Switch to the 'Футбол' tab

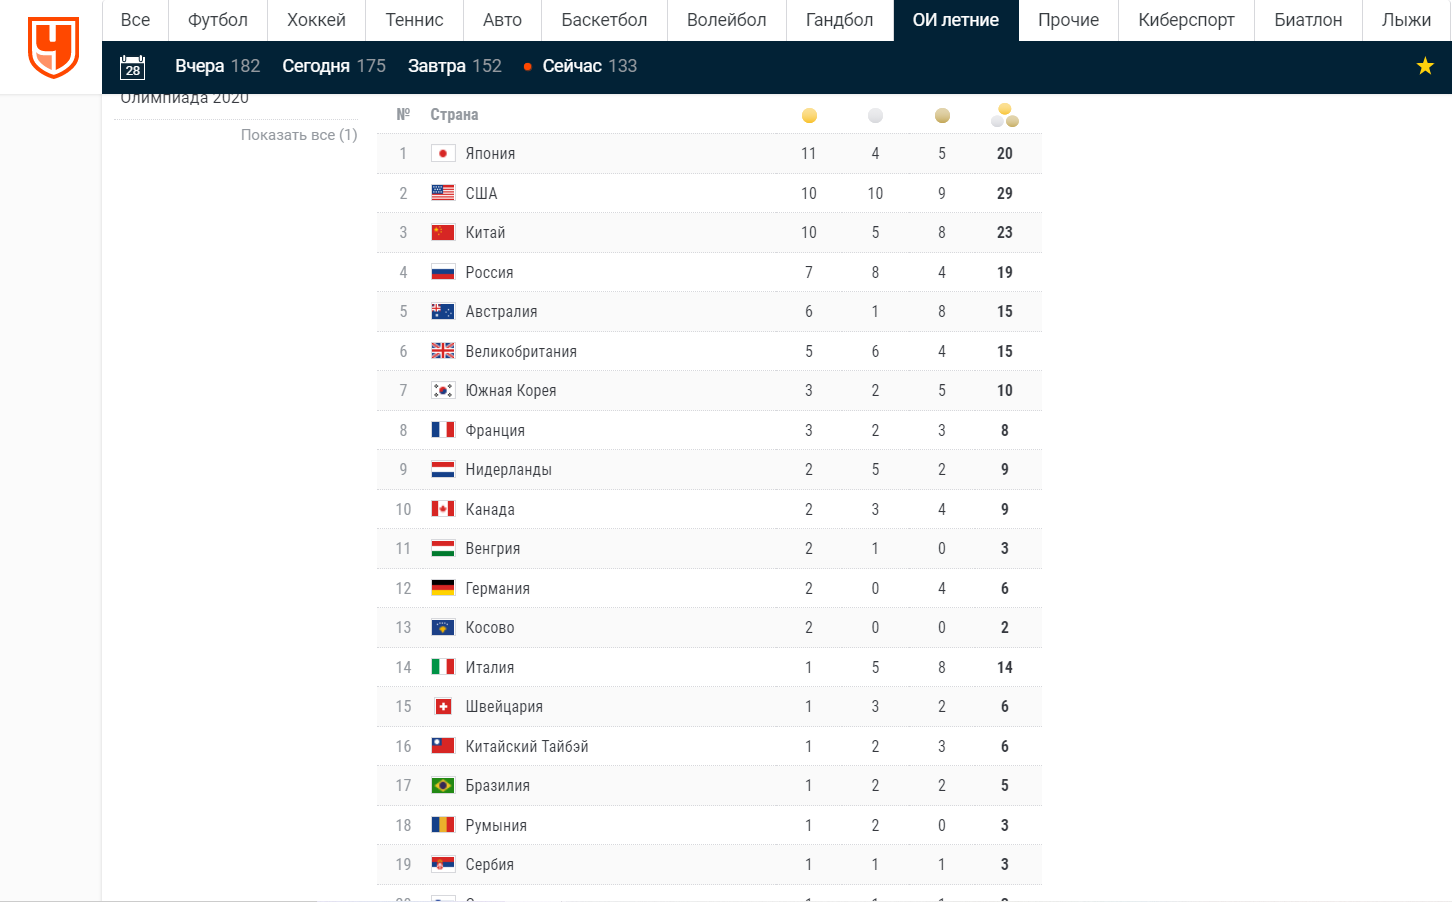(217, 20)
